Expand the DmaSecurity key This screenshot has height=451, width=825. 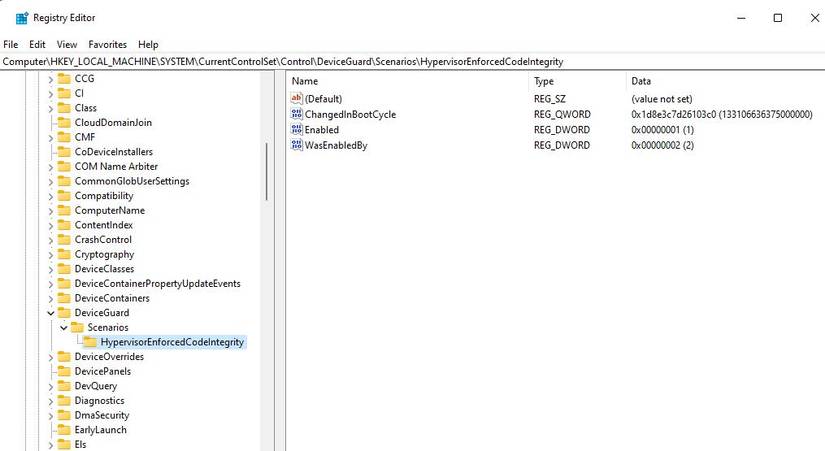coord(51,416)
